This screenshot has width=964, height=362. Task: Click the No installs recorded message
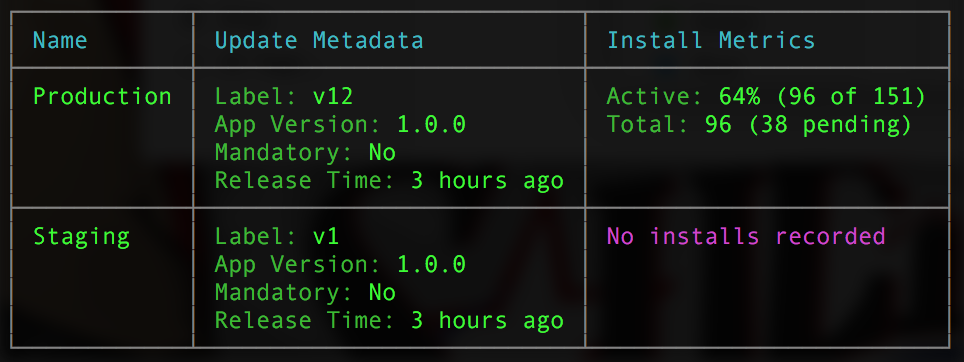click(x=746, y=237)
